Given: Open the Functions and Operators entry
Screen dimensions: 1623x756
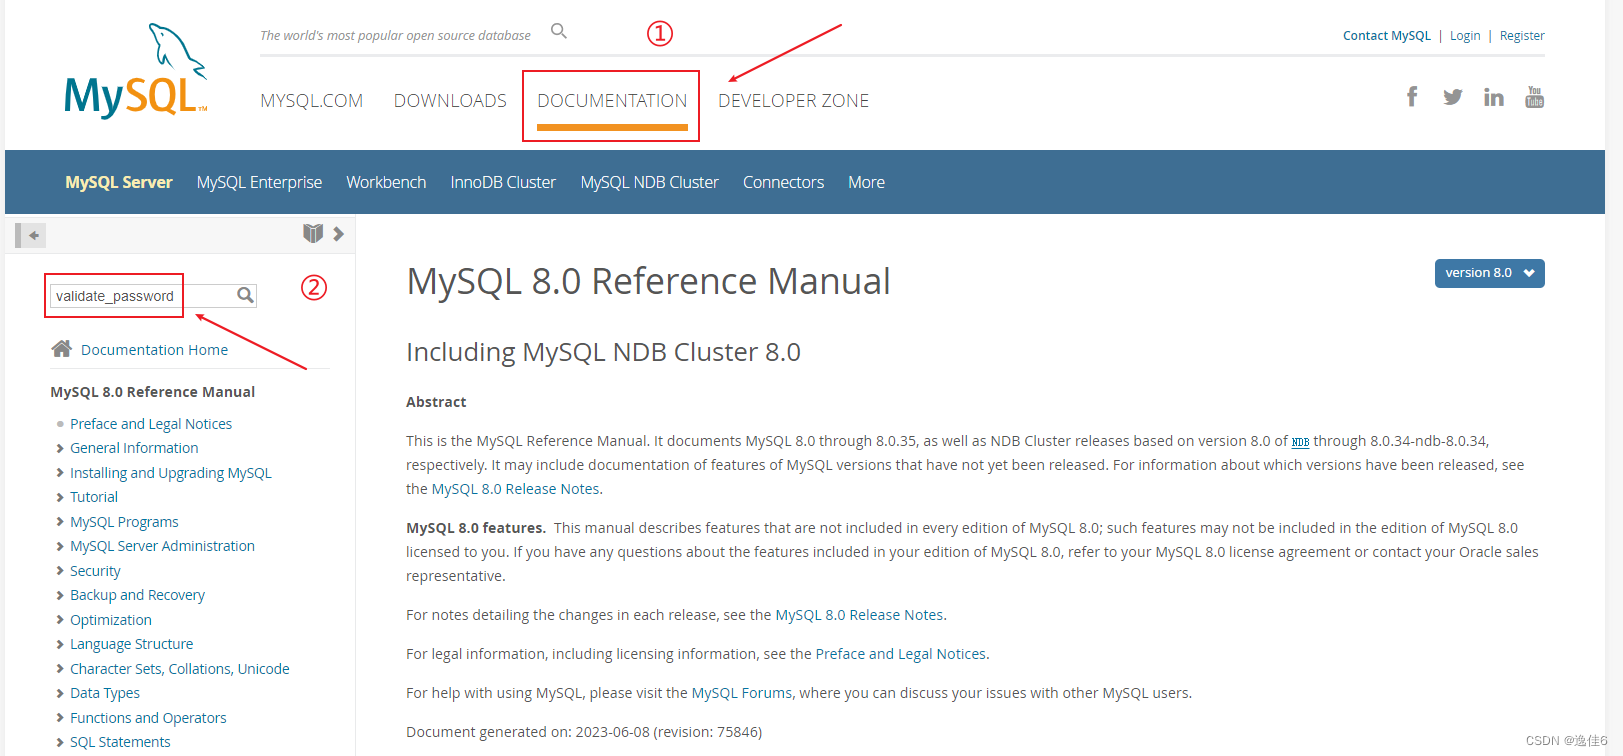Looking at the screenshot, I should pos(148,718).
